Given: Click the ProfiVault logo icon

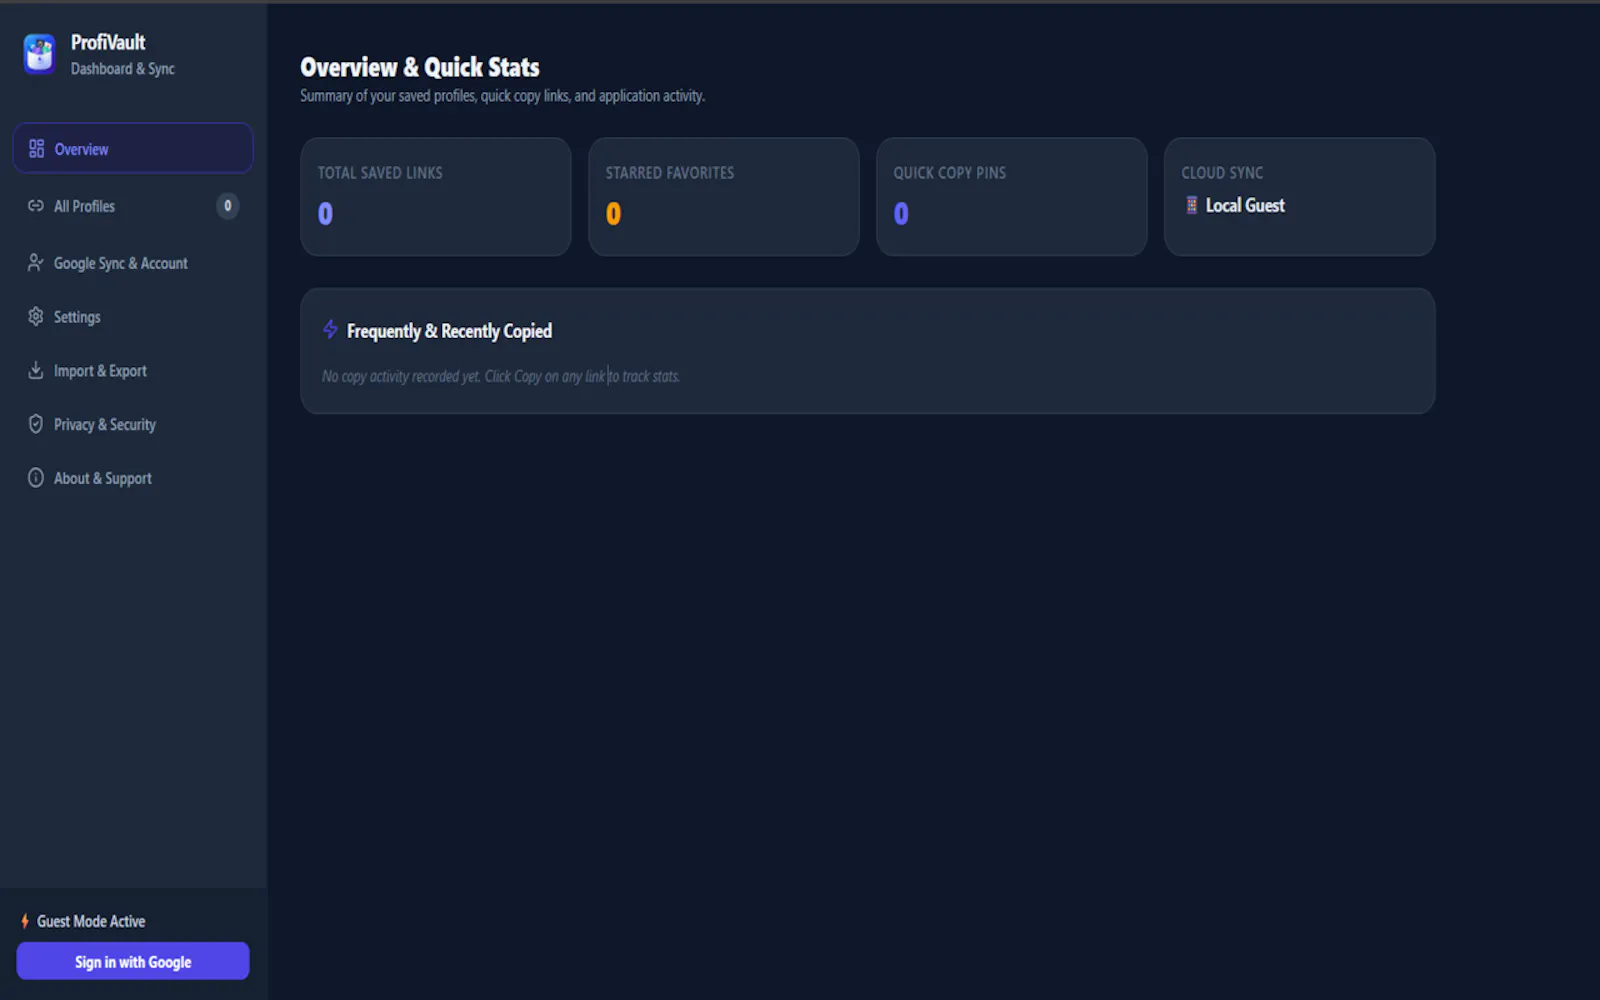Looking at the screenshot, I should point(39,54).
